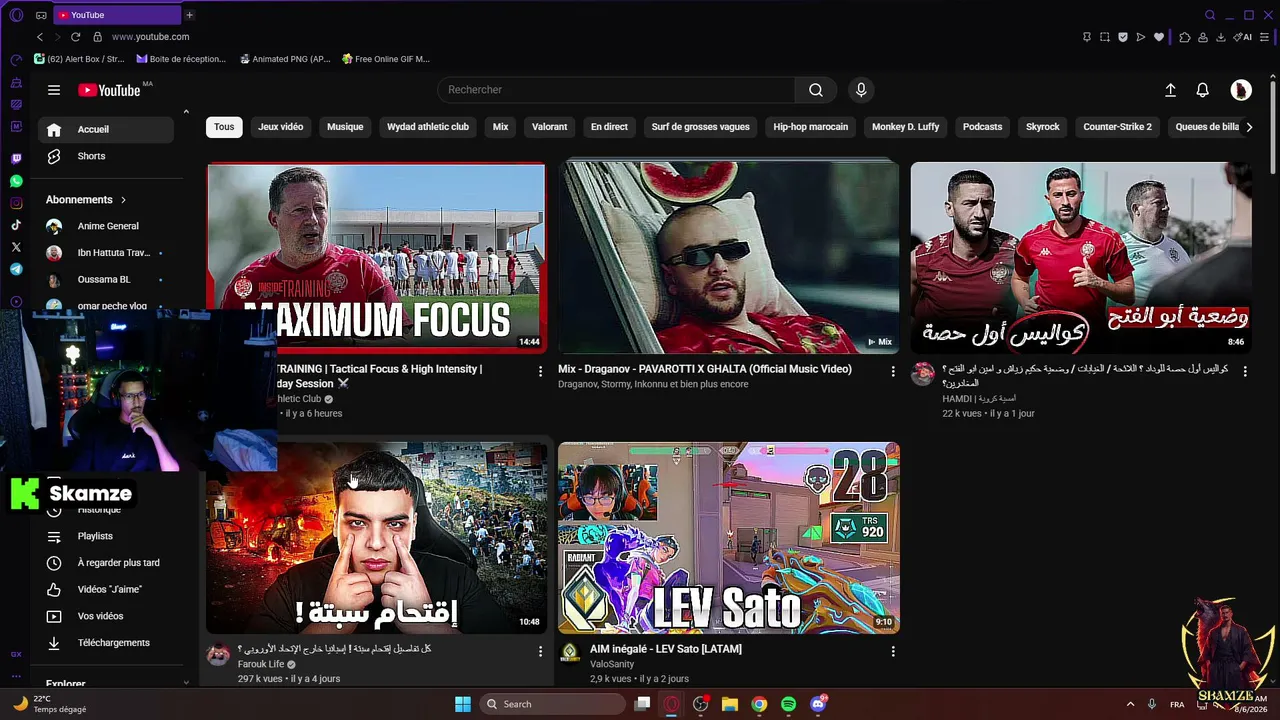The width and height of the screenshot is (1280, 720).
Task: Select the Jeux vidéo filter chip
Action: click(x=280, y=127)
